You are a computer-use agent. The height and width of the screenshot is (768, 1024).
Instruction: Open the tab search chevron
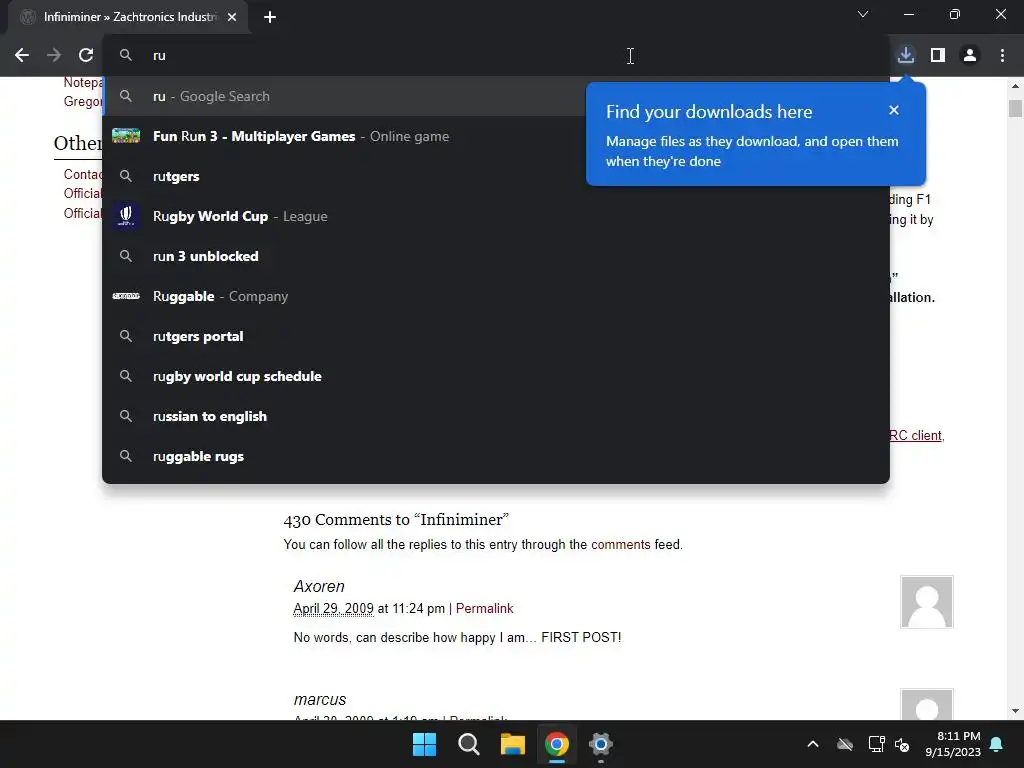(x=863, y=14)
